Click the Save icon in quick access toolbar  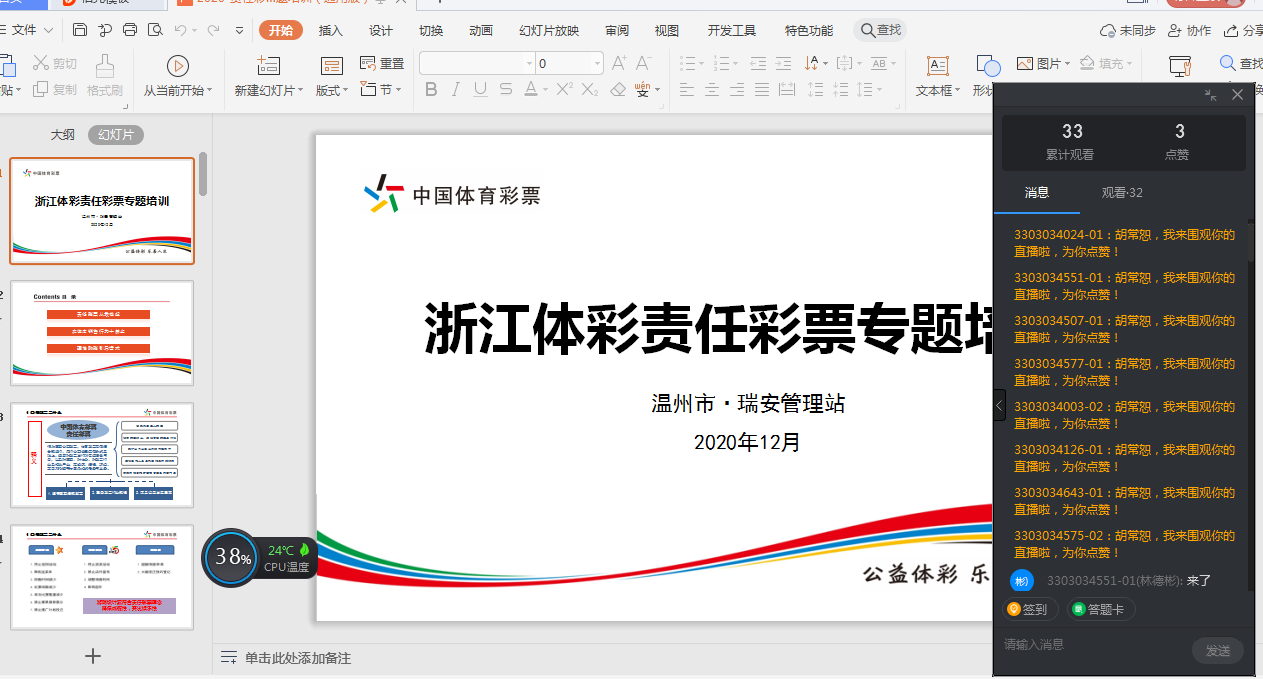[x=81, y=30]
